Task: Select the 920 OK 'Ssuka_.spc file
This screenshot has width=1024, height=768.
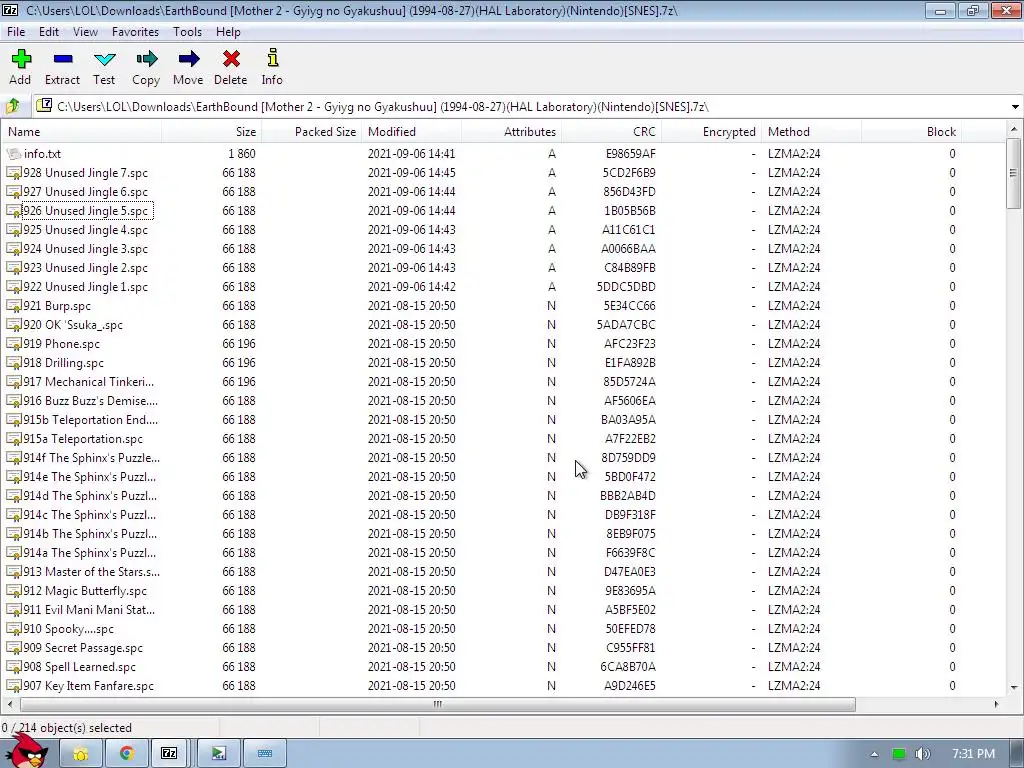Action: coord(73,325)
